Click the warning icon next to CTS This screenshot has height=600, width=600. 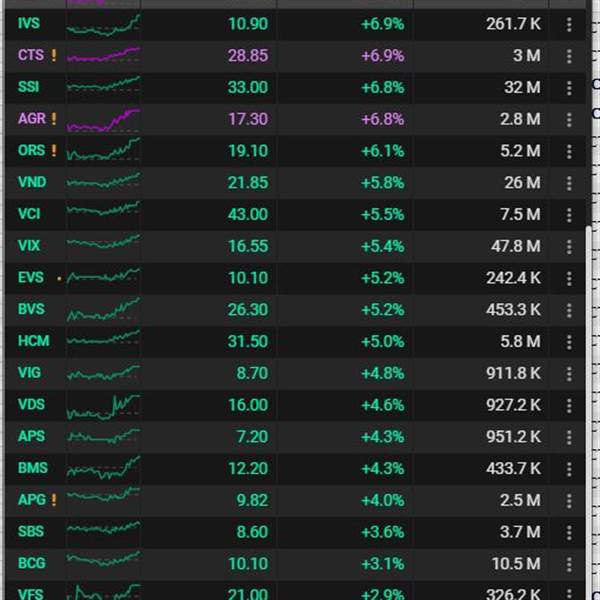coord(54,55)
